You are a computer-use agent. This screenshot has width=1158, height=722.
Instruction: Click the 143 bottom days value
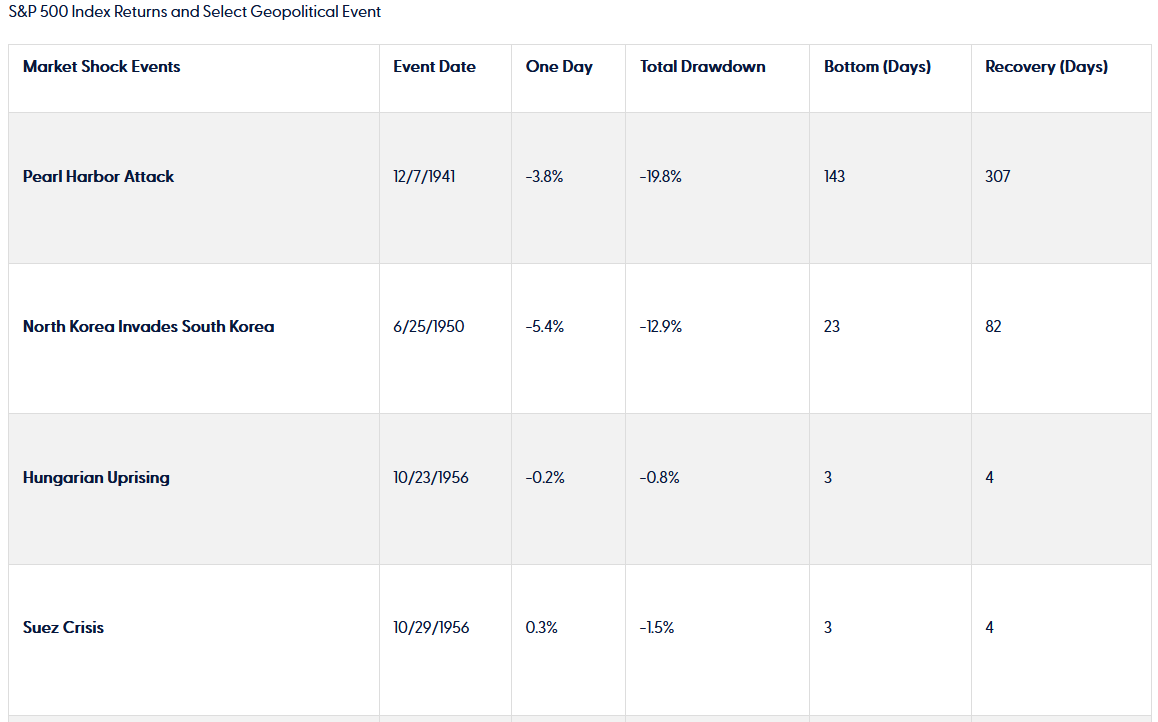click(x=834, y=177)
